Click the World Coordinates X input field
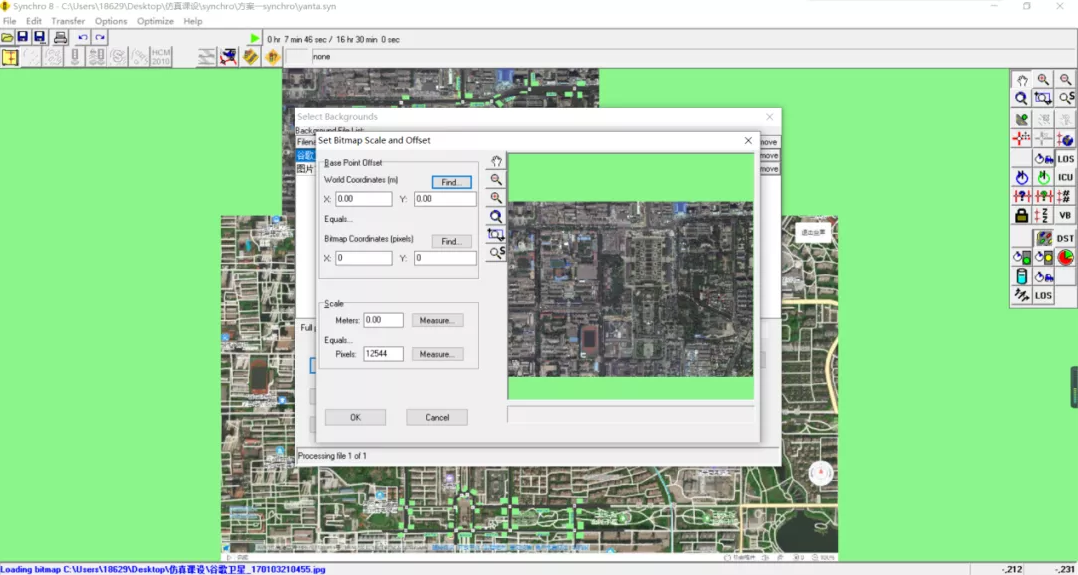The height and width of the screenshot is (575, 1078). 364,199
